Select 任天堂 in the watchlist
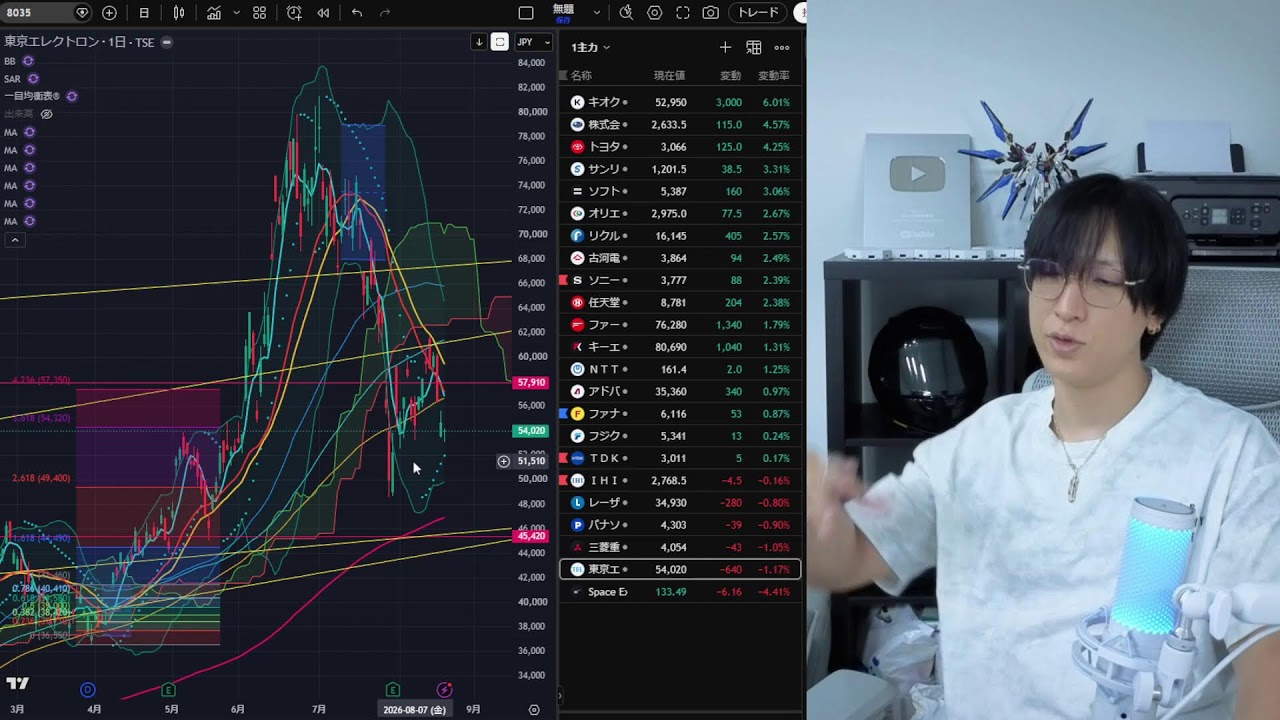Screen dimensions: 1280x720 [x=680, y=302]
